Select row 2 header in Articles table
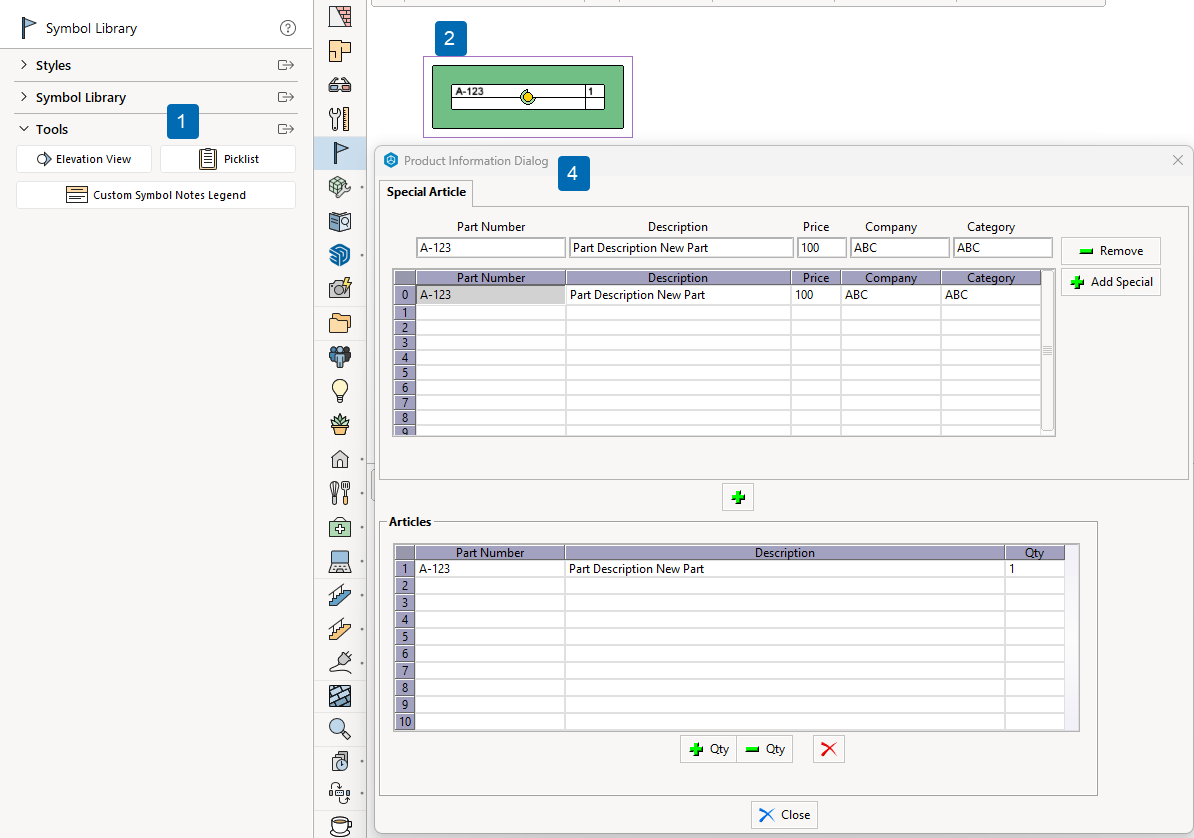1194x838 pixels. tap(405, 586)
